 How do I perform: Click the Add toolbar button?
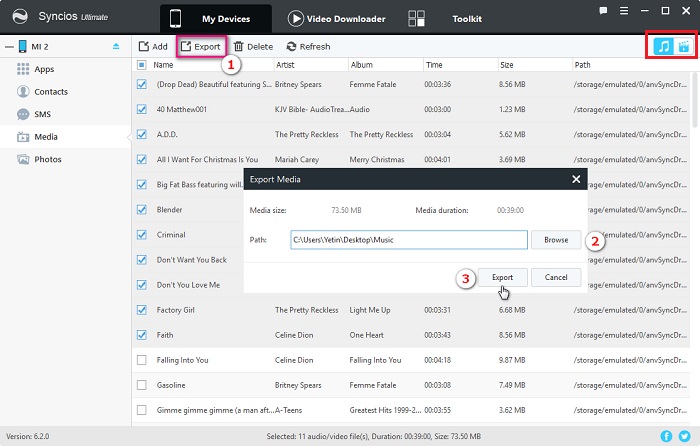click(x=153, y=46)
